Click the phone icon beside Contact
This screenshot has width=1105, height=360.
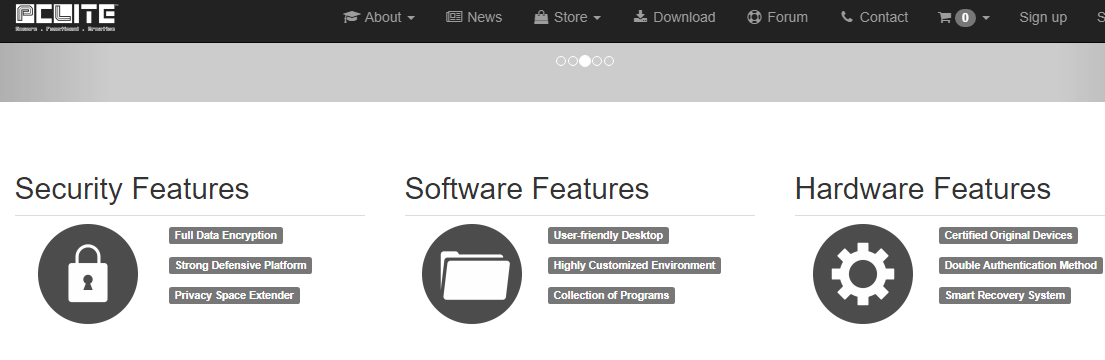tap(846, 17)
